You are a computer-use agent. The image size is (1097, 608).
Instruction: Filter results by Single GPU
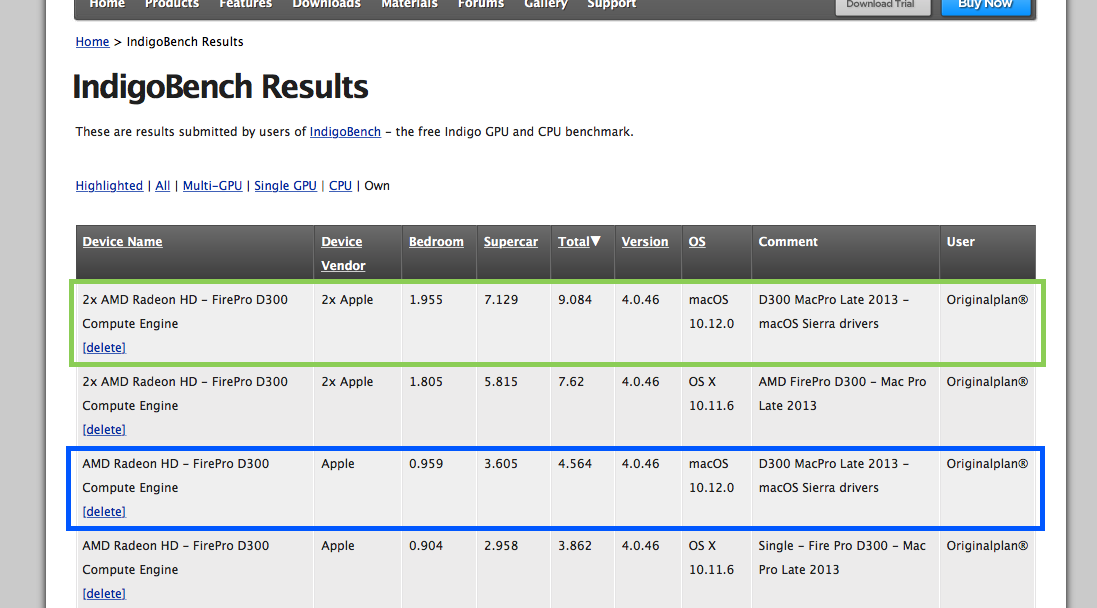click(x=285, y=185)
